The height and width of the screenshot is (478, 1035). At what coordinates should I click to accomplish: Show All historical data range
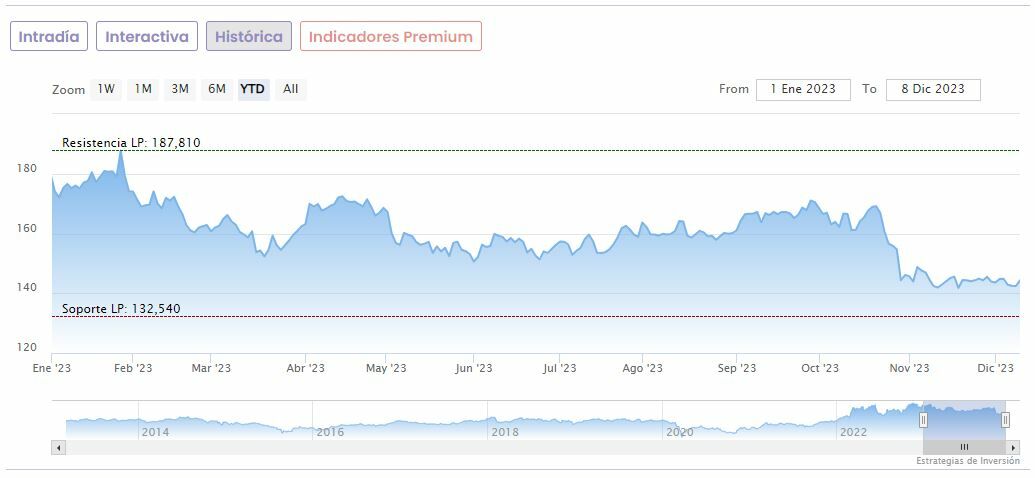[290, 89]
